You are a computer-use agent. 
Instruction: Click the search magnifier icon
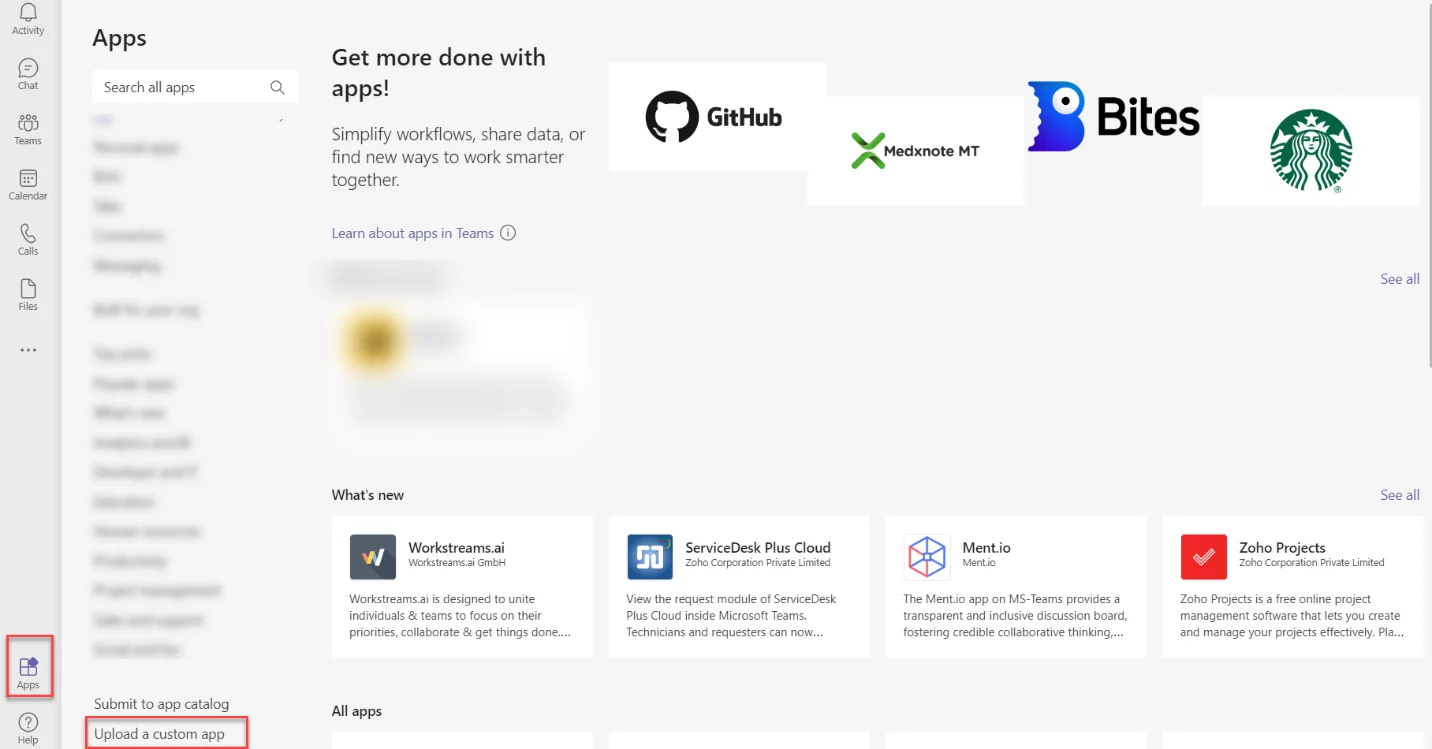tap(277, 87)
